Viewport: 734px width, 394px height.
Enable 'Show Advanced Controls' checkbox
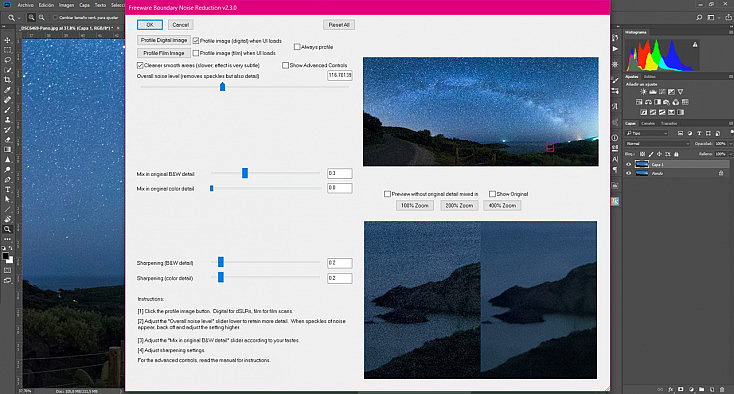[285, 65]
